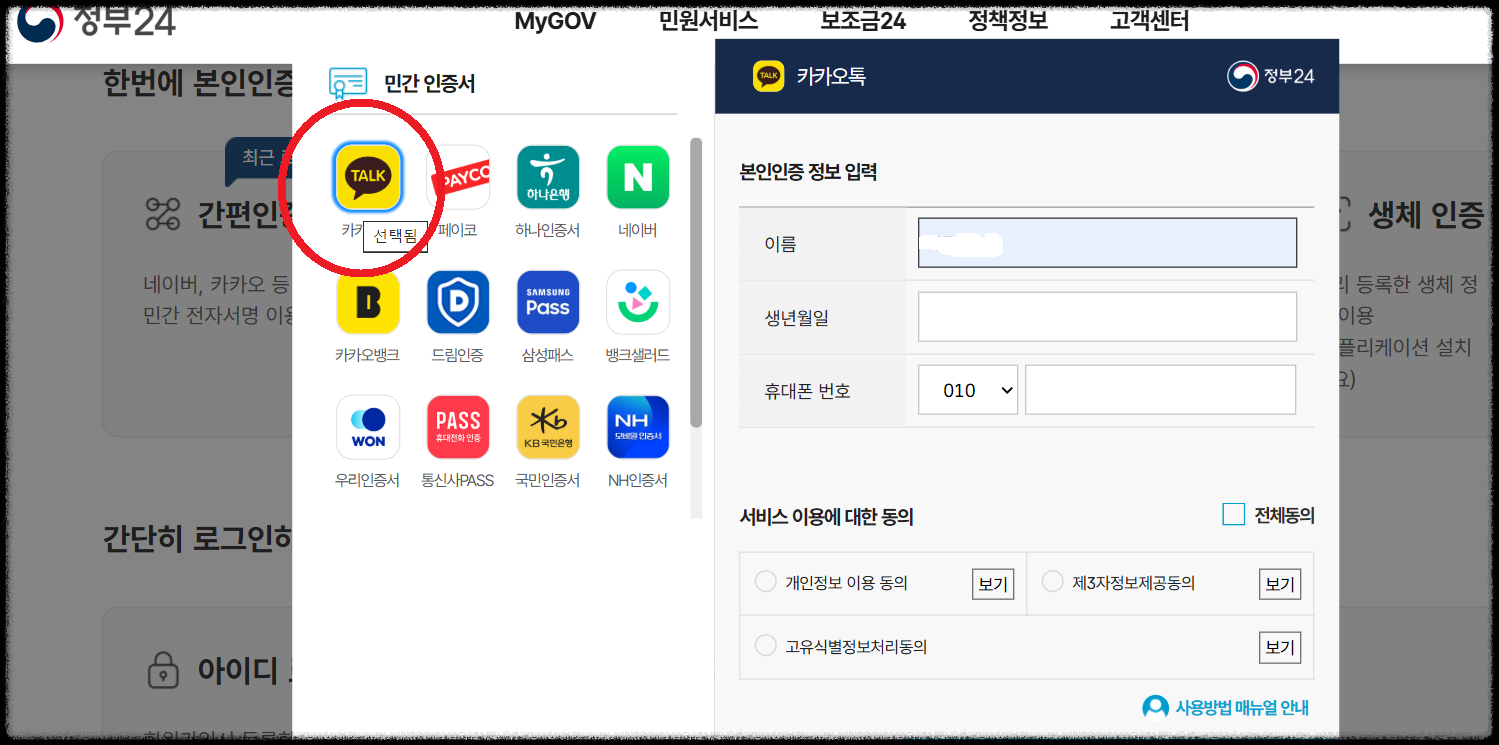Open the 보조금24 menu
The width and height of the screenshot is (1499, 745).
coord(863,20)
